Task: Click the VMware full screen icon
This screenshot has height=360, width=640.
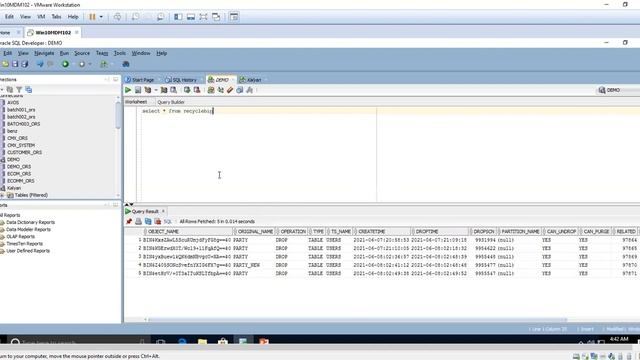Action: click(x=203, y=17)
